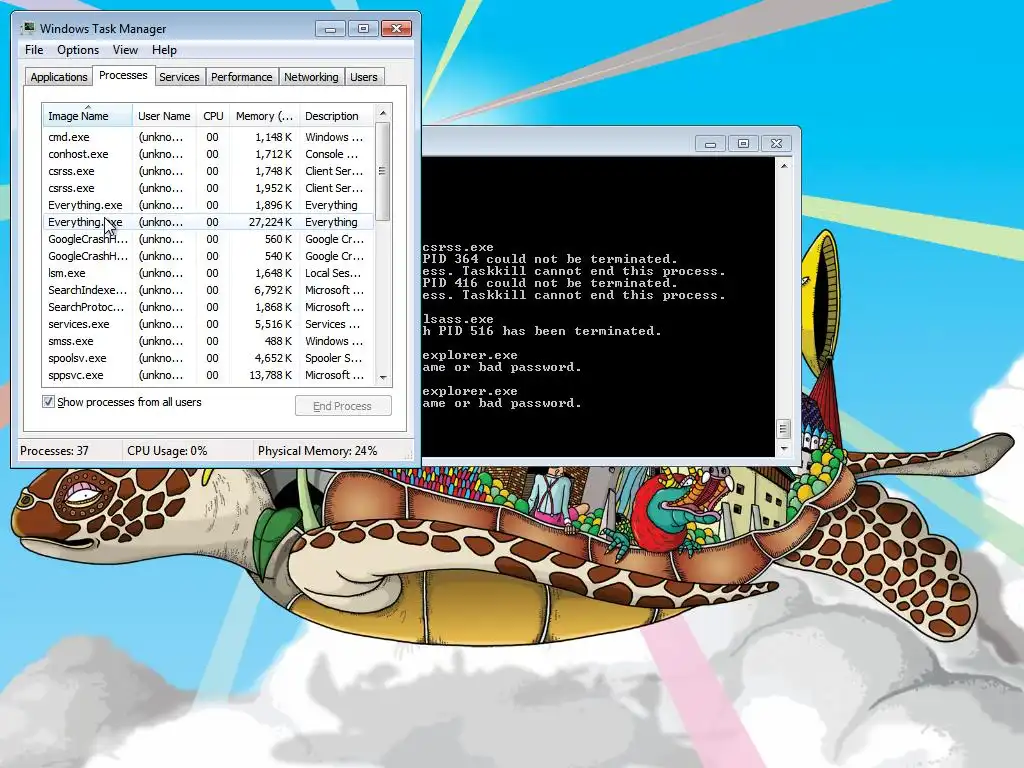Click the Task Manager title bar icon
The height and width of the screenshot is (768, 1024).
(x=29, y=28)
